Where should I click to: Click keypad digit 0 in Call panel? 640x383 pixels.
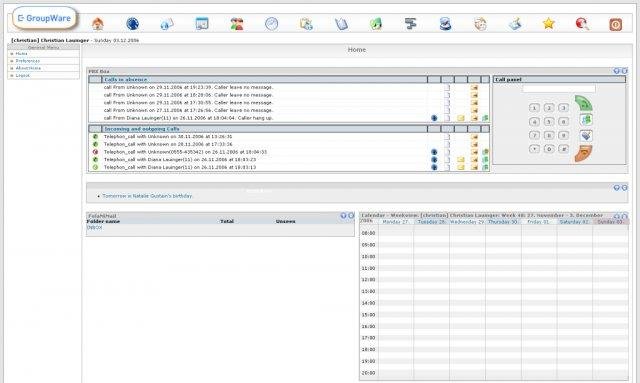point(549,149)
